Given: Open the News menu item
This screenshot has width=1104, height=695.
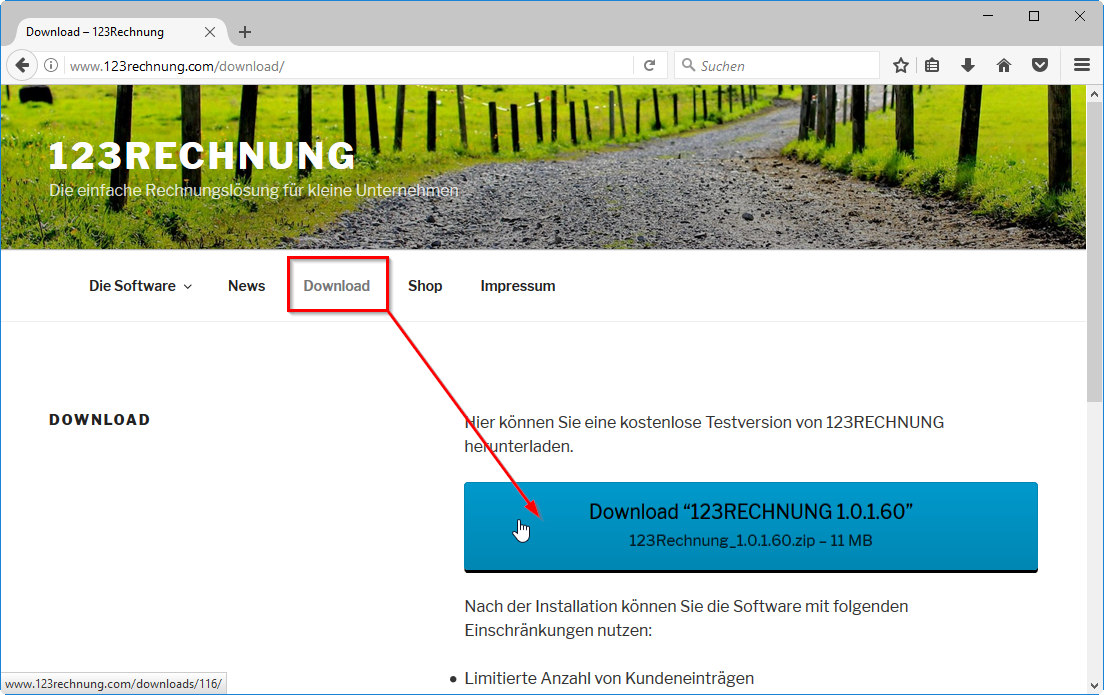Looking at the screenshot, I should point(246,286).
